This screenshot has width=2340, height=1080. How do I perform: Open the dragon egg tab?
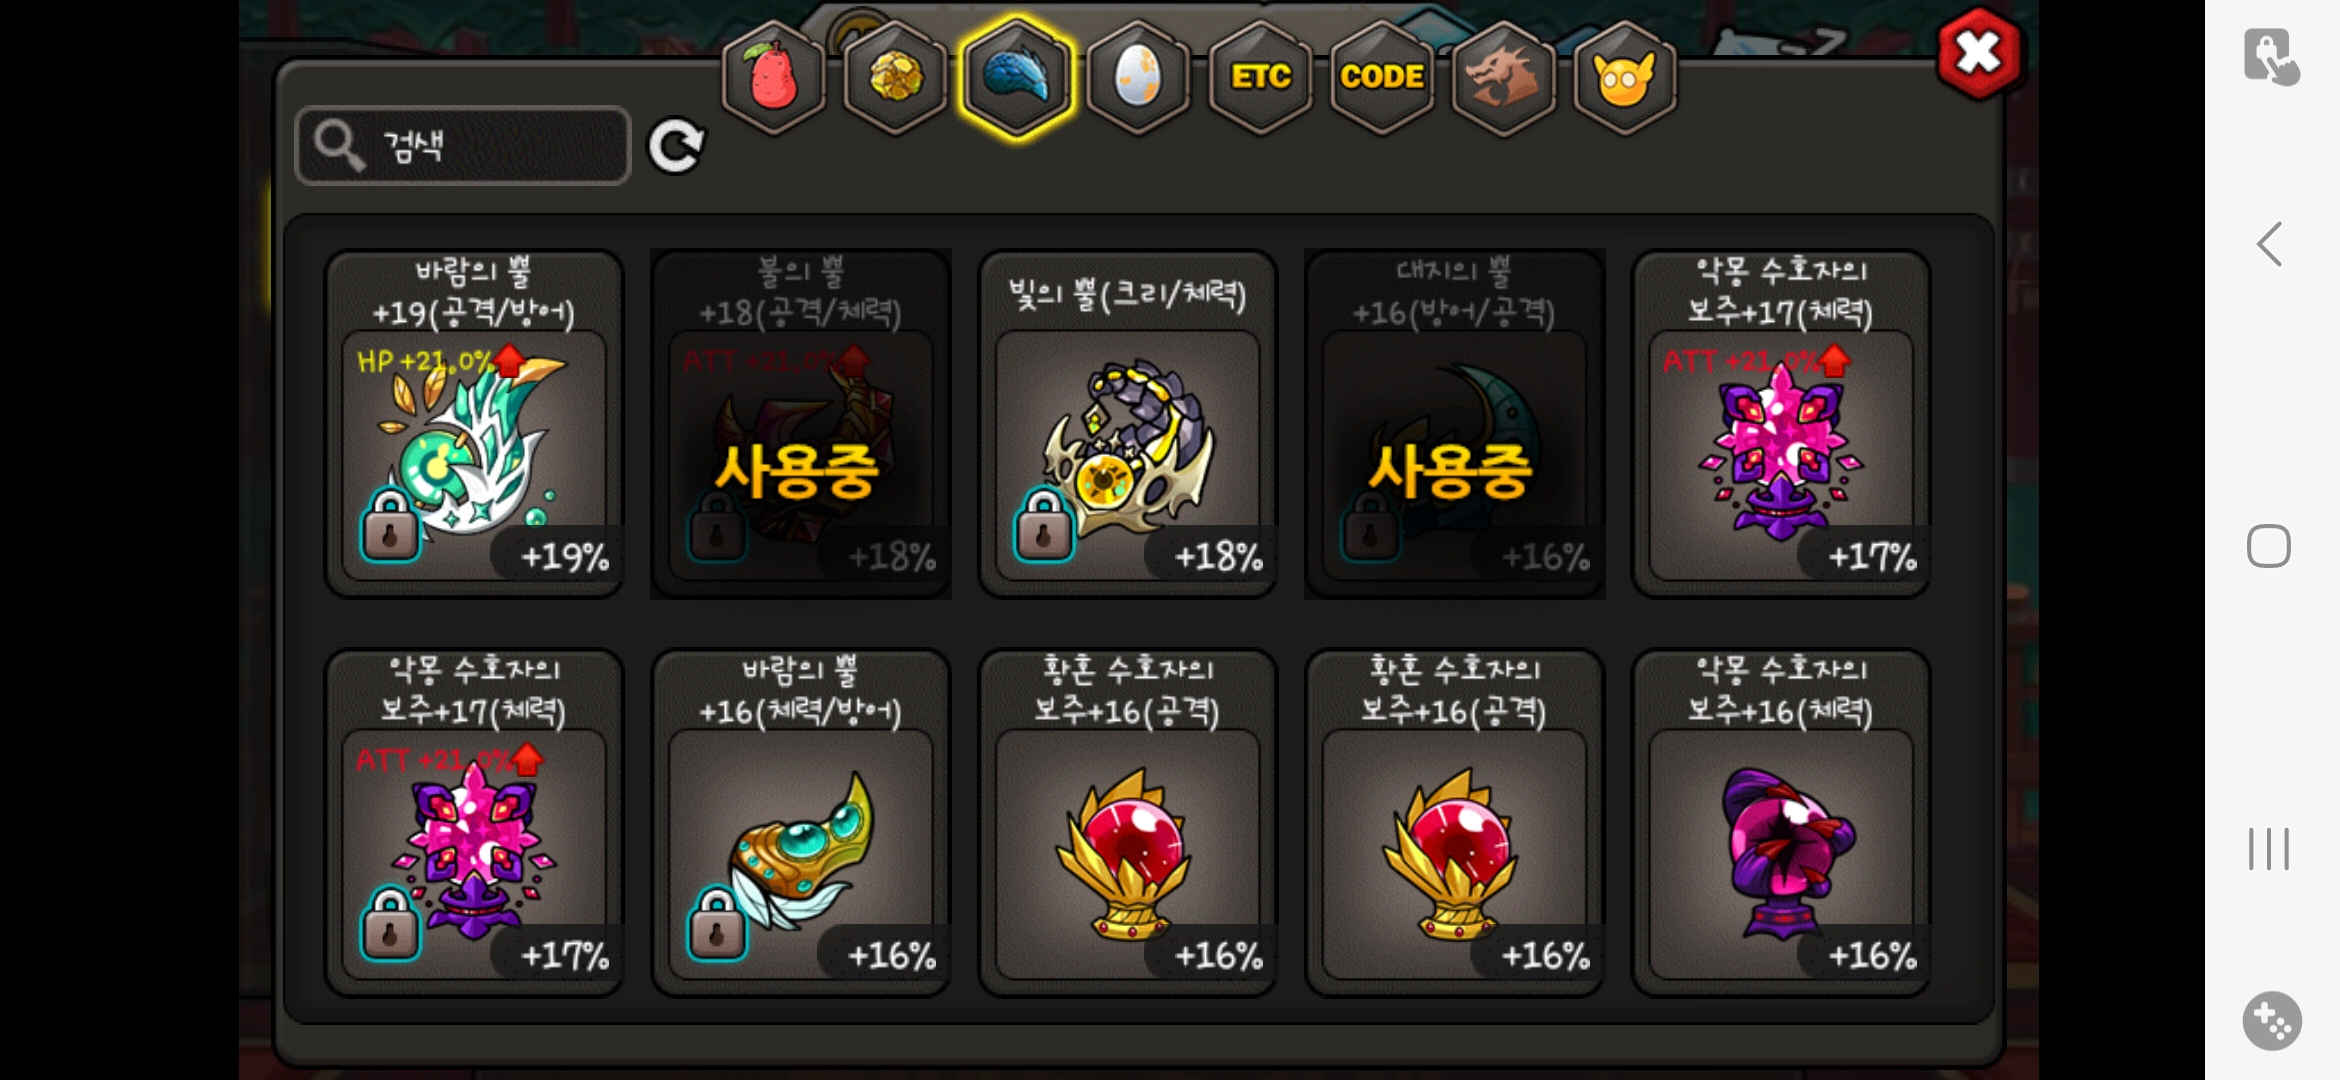tap(1138, 77)
